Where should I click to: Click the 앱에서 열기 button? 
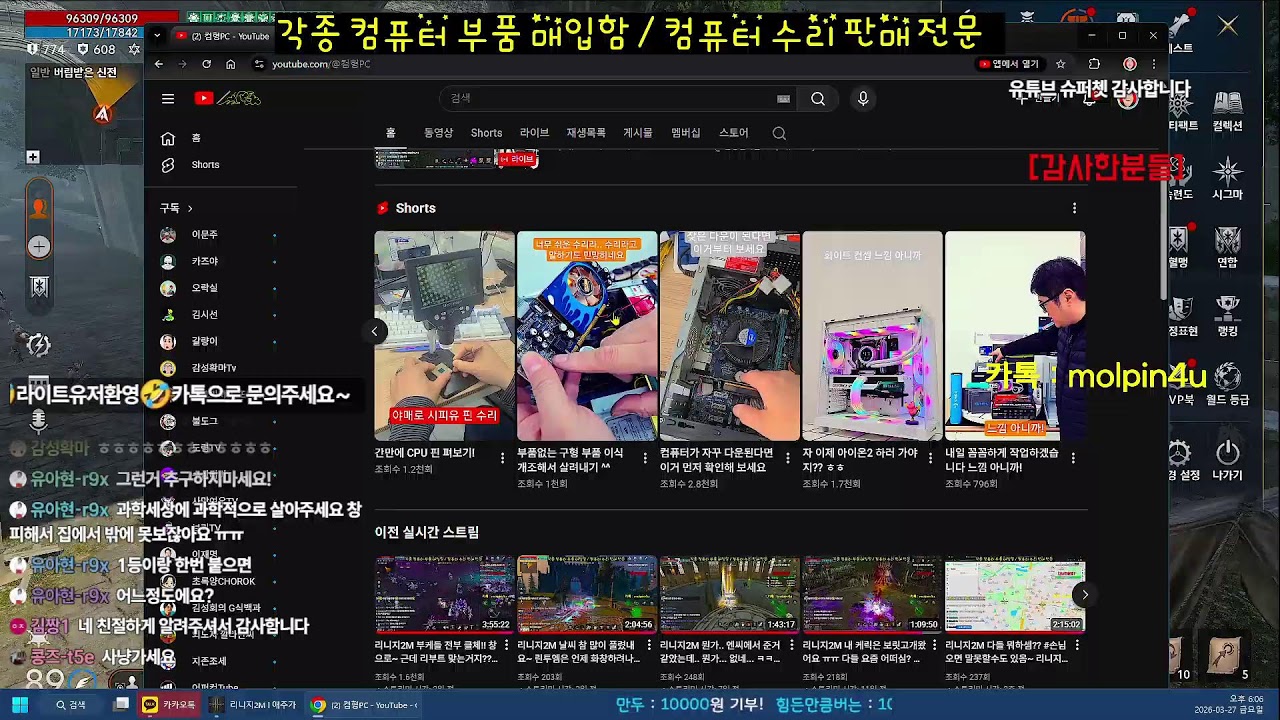coord(1009,64)
